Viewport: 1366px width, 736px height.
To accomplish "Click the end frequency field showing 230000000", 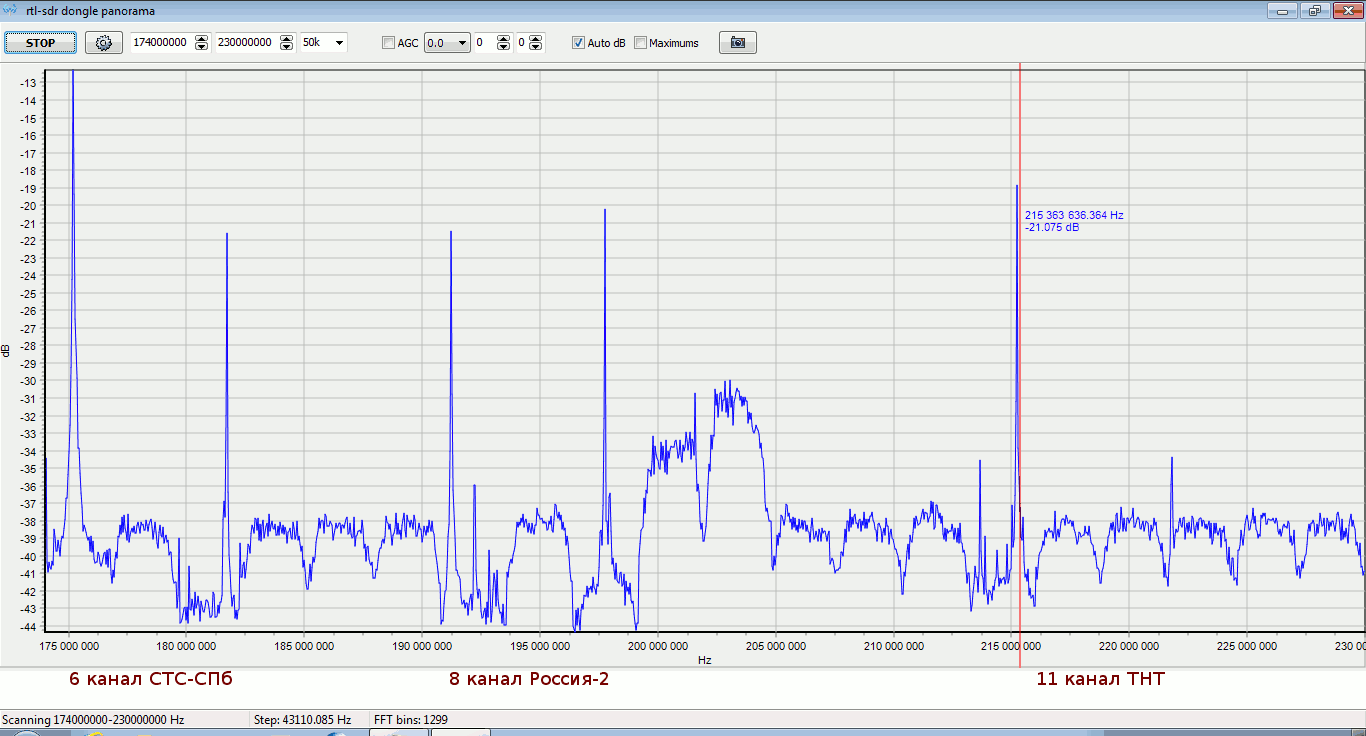I will (245, 43).
